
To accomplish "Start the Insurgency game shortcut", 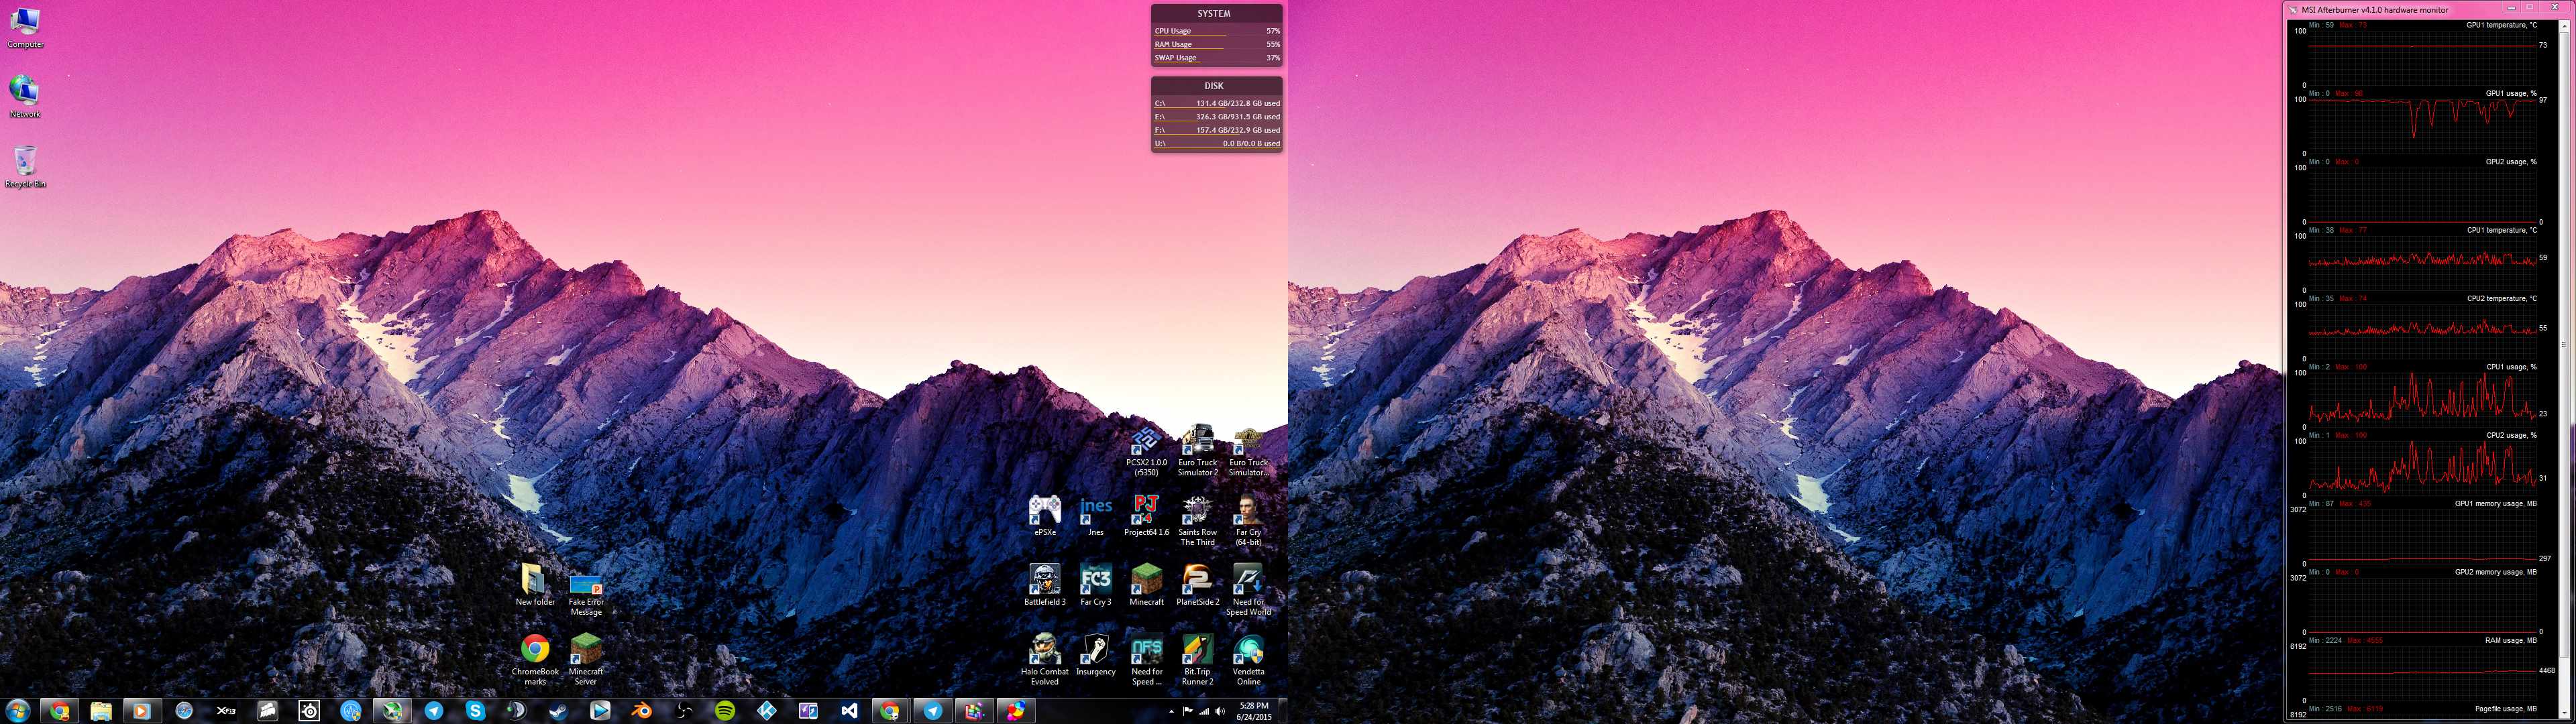I will tap(1096, 656).
